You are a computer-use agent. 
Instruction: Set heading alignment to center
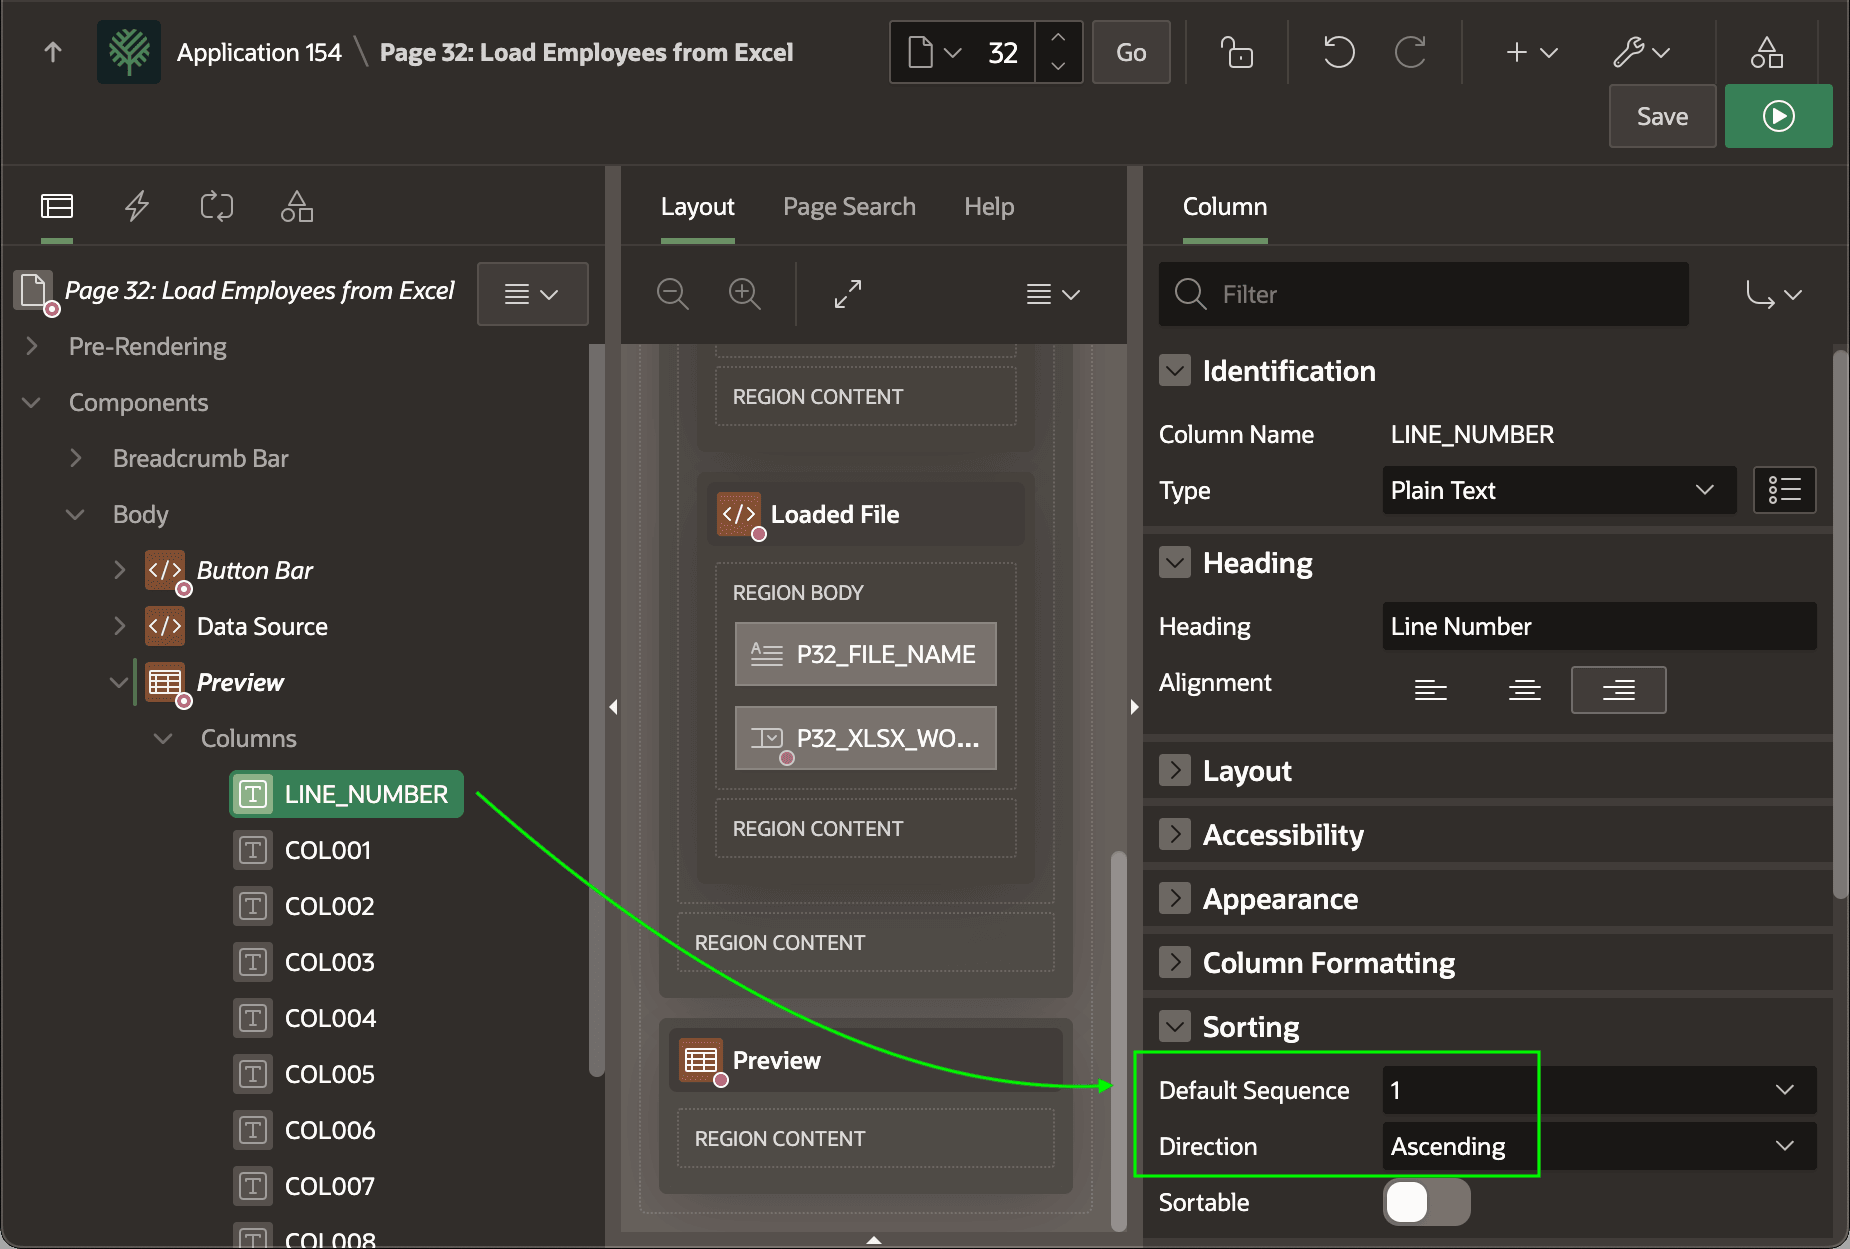coord(1525,690)
